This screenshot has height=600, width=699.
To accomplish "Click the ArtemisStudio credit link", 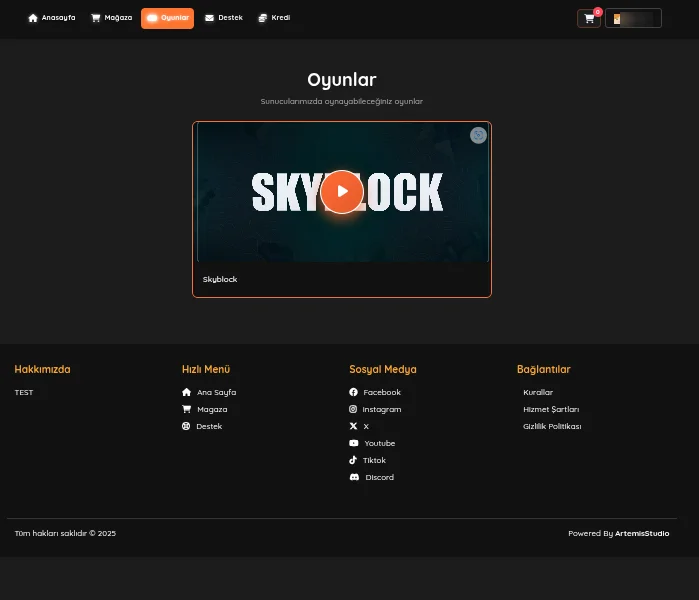I will (642, 533).
